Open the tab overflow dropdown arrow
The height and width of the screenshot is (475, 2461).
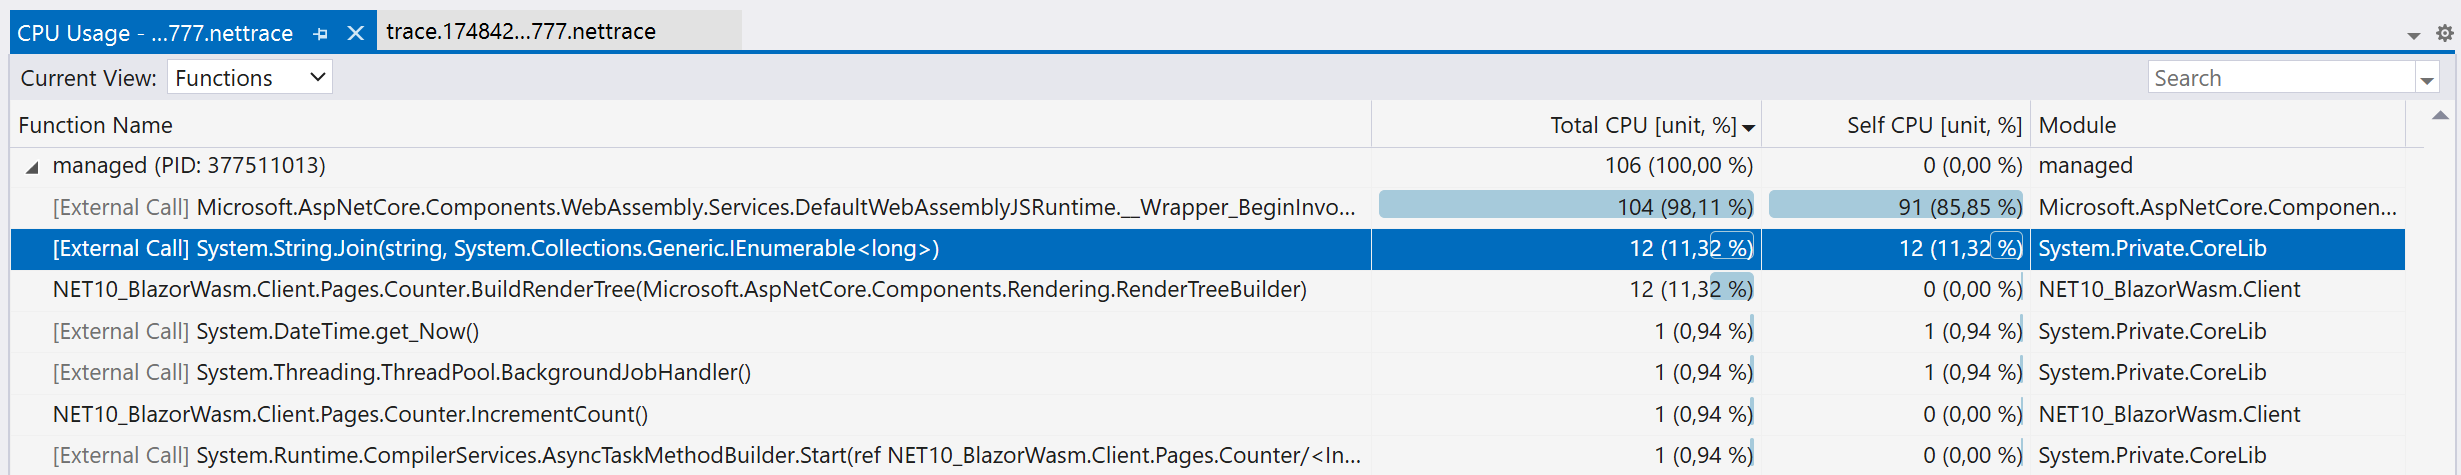click(2413, 35)
